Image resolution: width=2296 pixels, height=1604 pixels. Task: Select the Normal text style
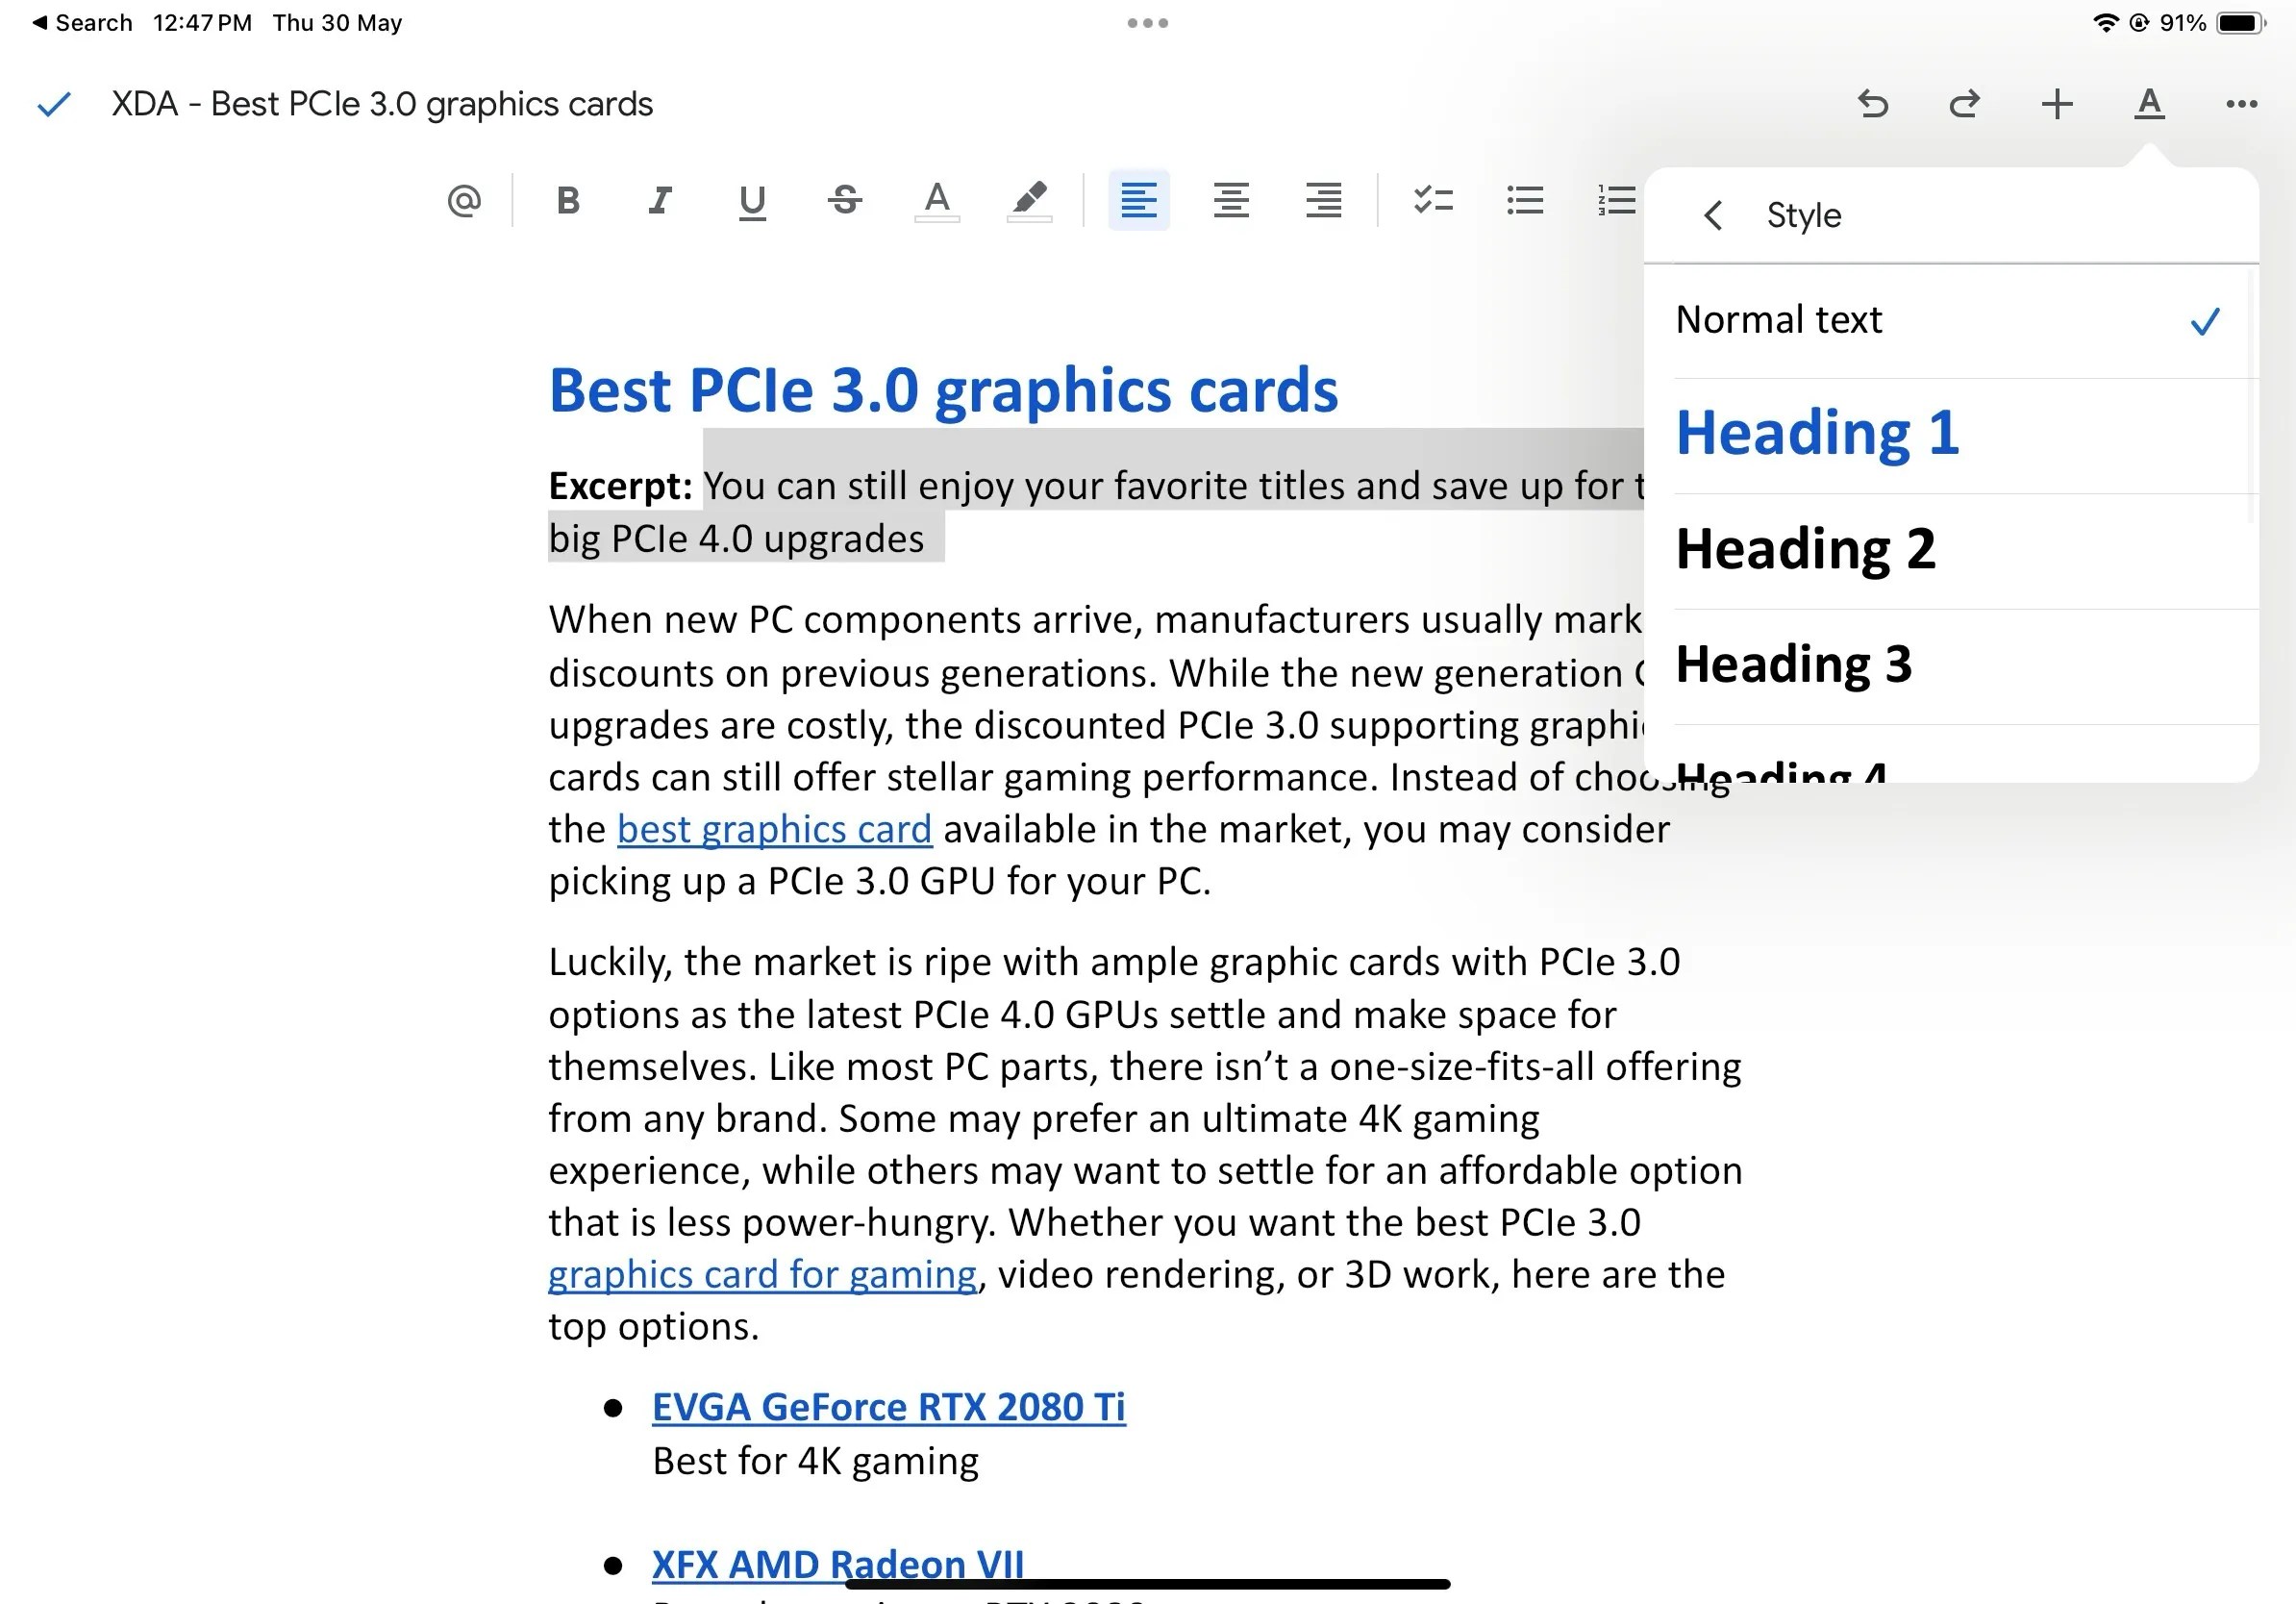coord(1950,321)
